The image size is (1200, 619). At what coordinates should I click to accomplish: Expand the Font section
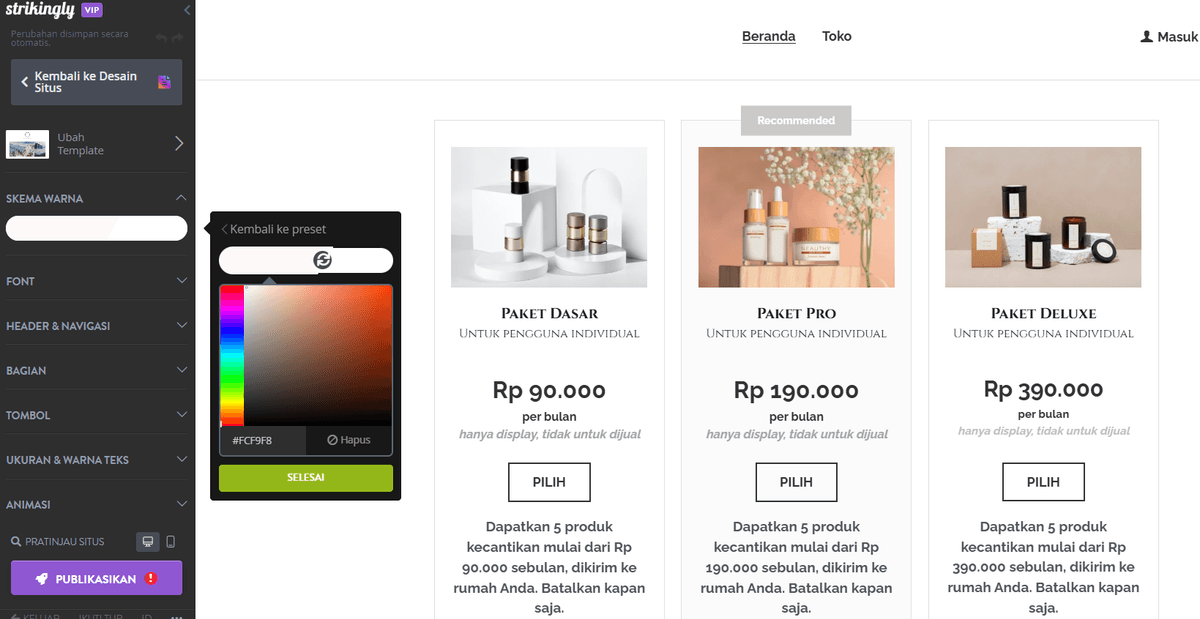pyautogui.click(x=97, y=281)
